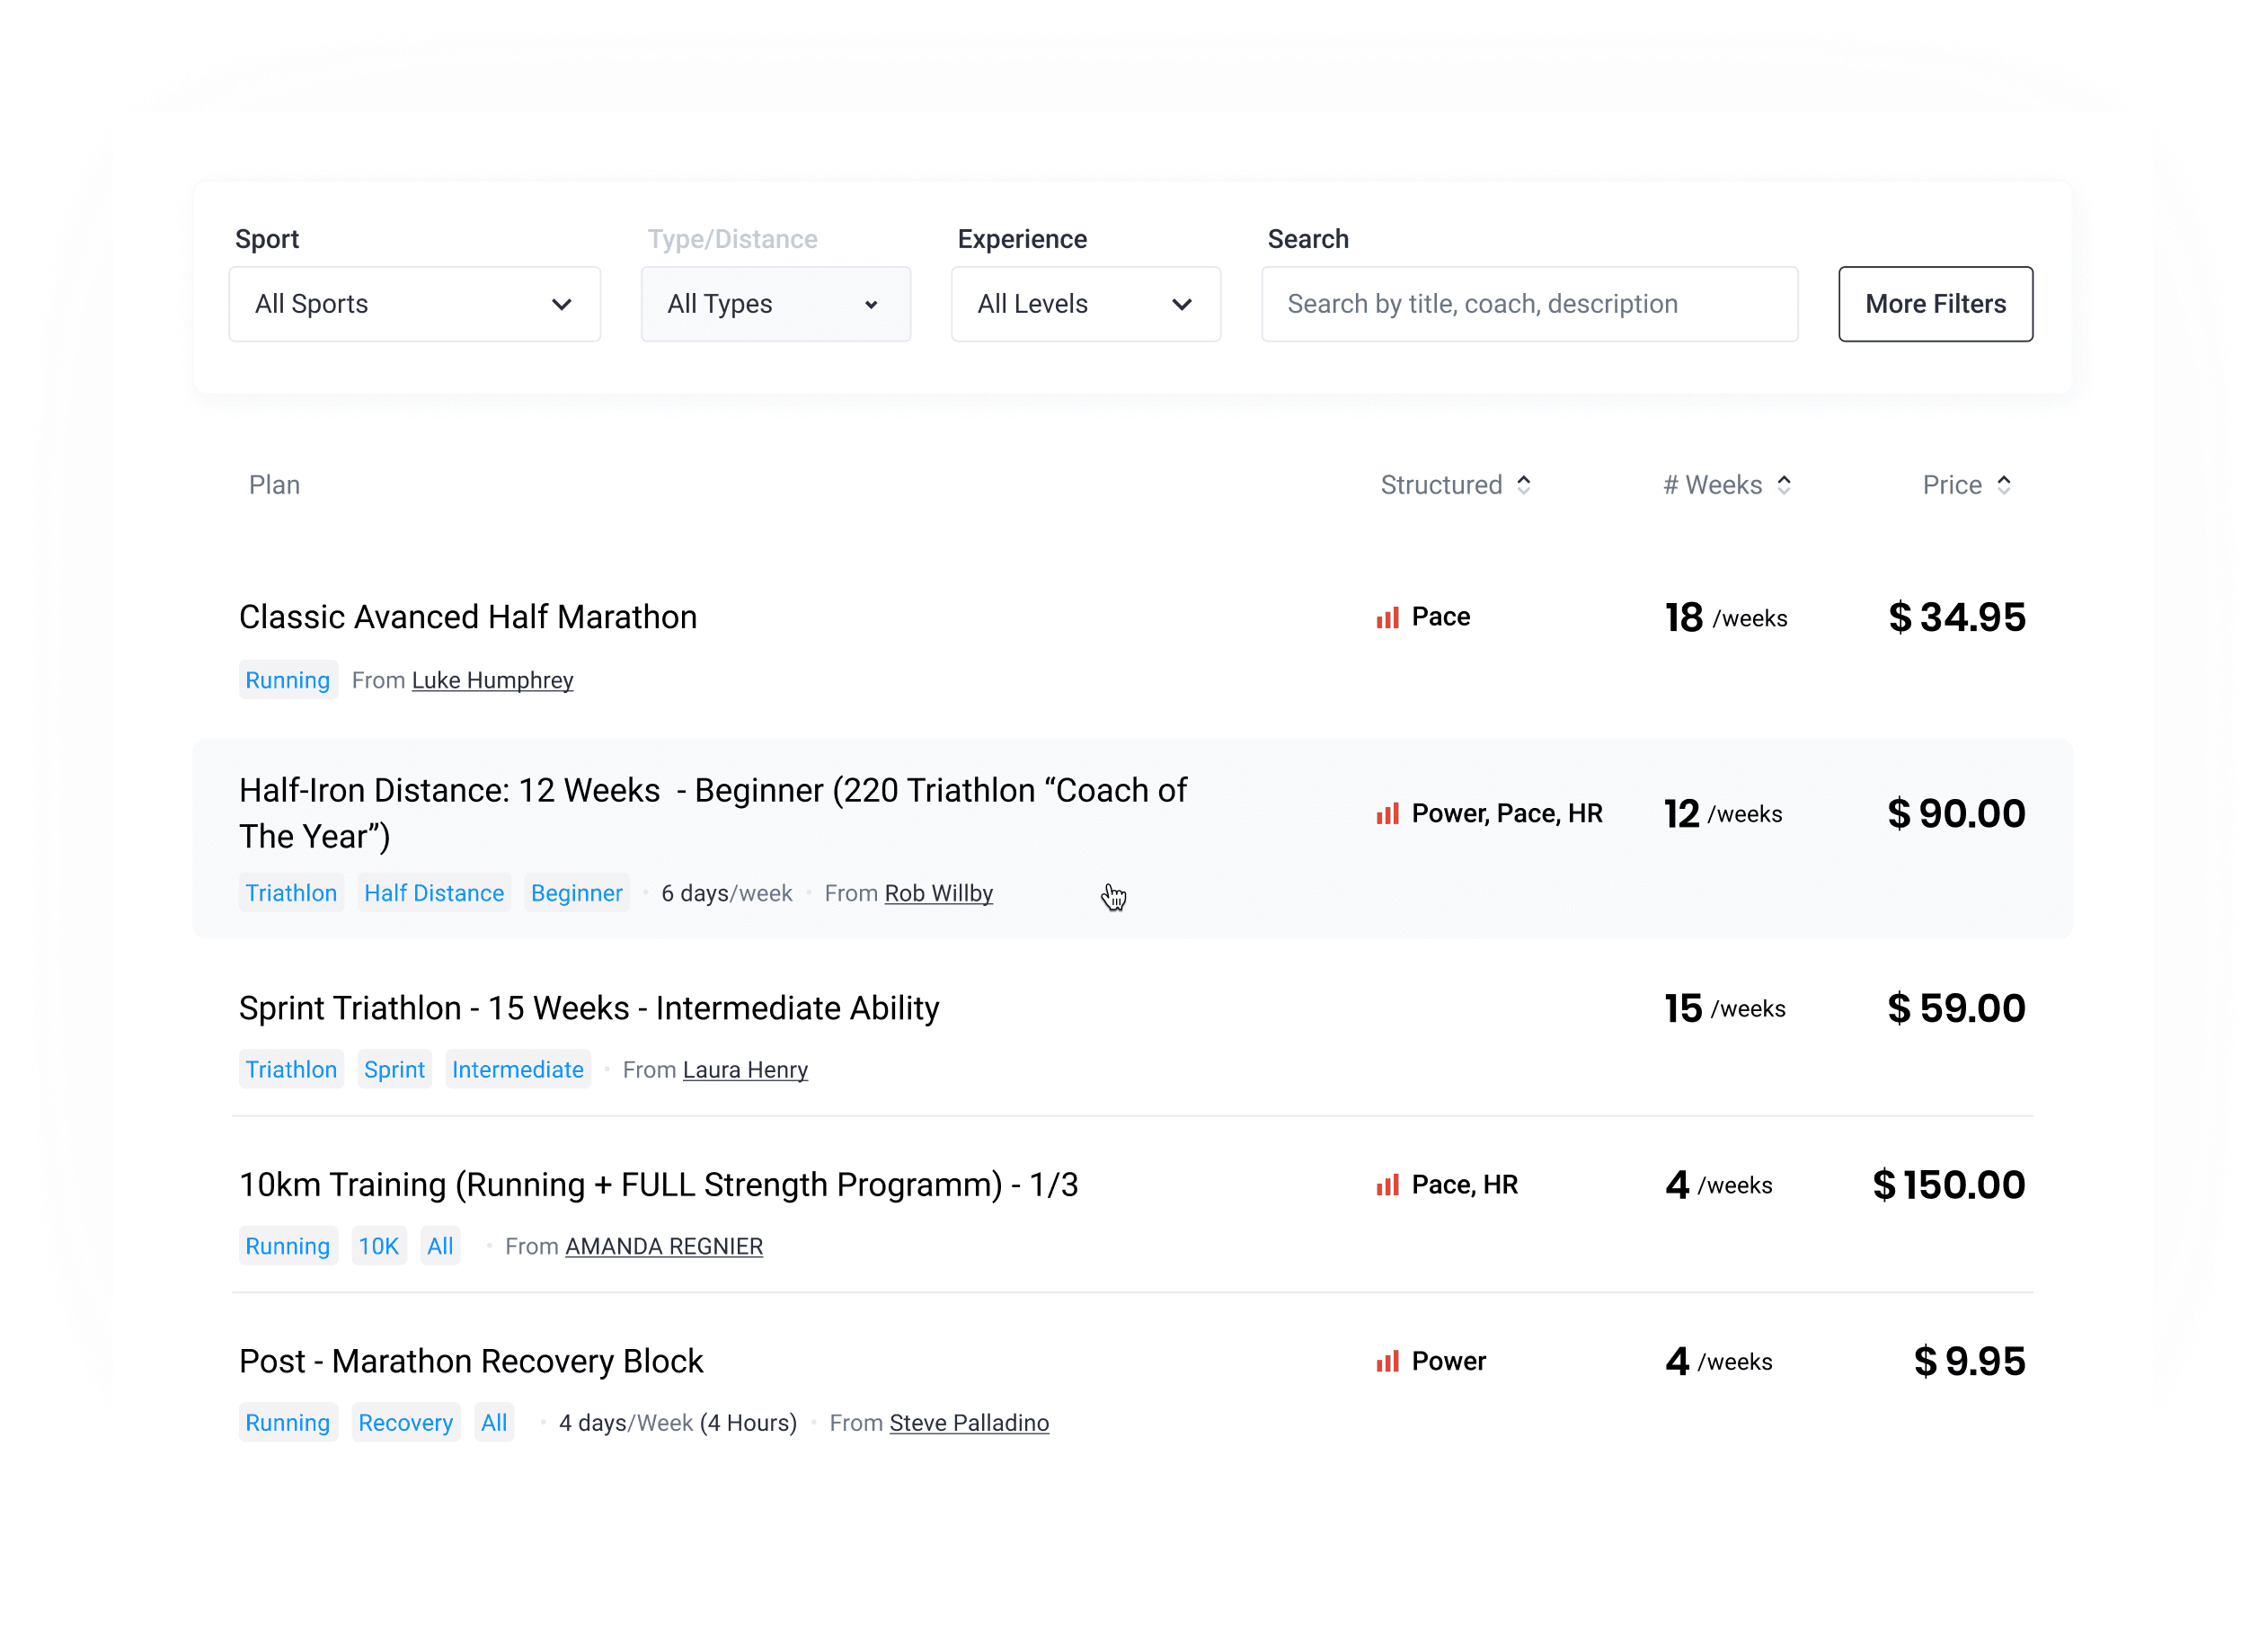
Task: Click bar chart icon beside Power, Pace, HR
Action: pos(1387,814)
